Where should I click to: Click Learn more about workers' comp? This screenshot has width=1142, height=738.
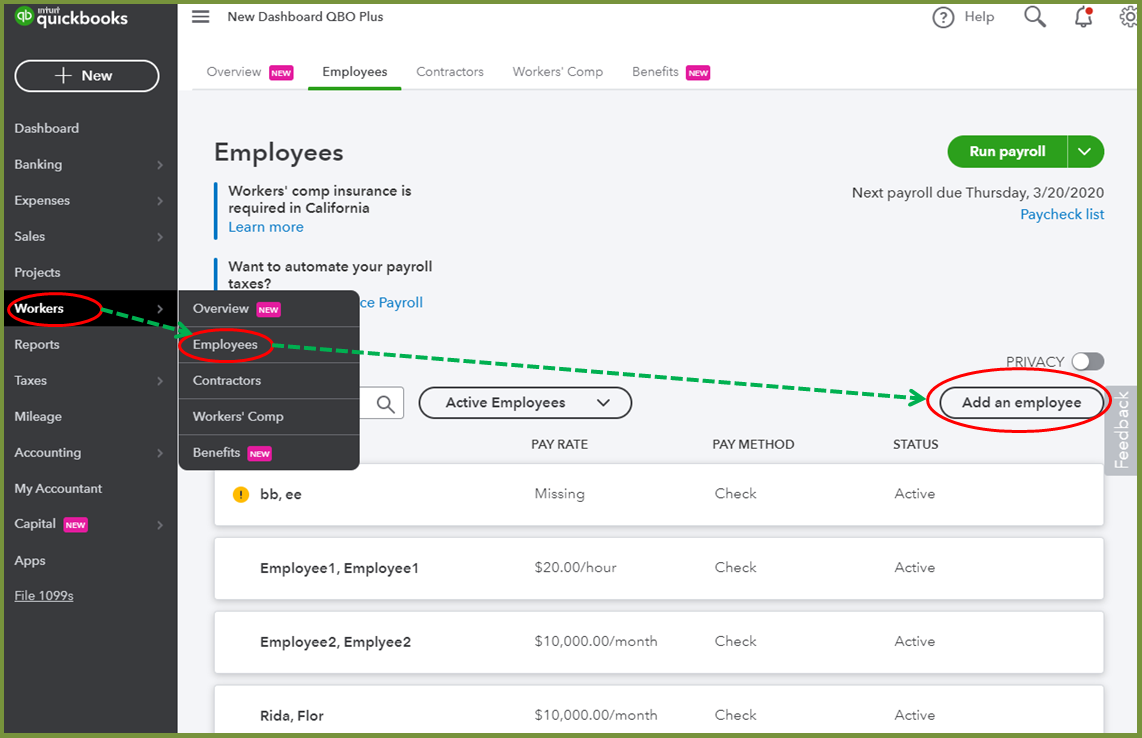pyautogui.click(x=266, y=227)
